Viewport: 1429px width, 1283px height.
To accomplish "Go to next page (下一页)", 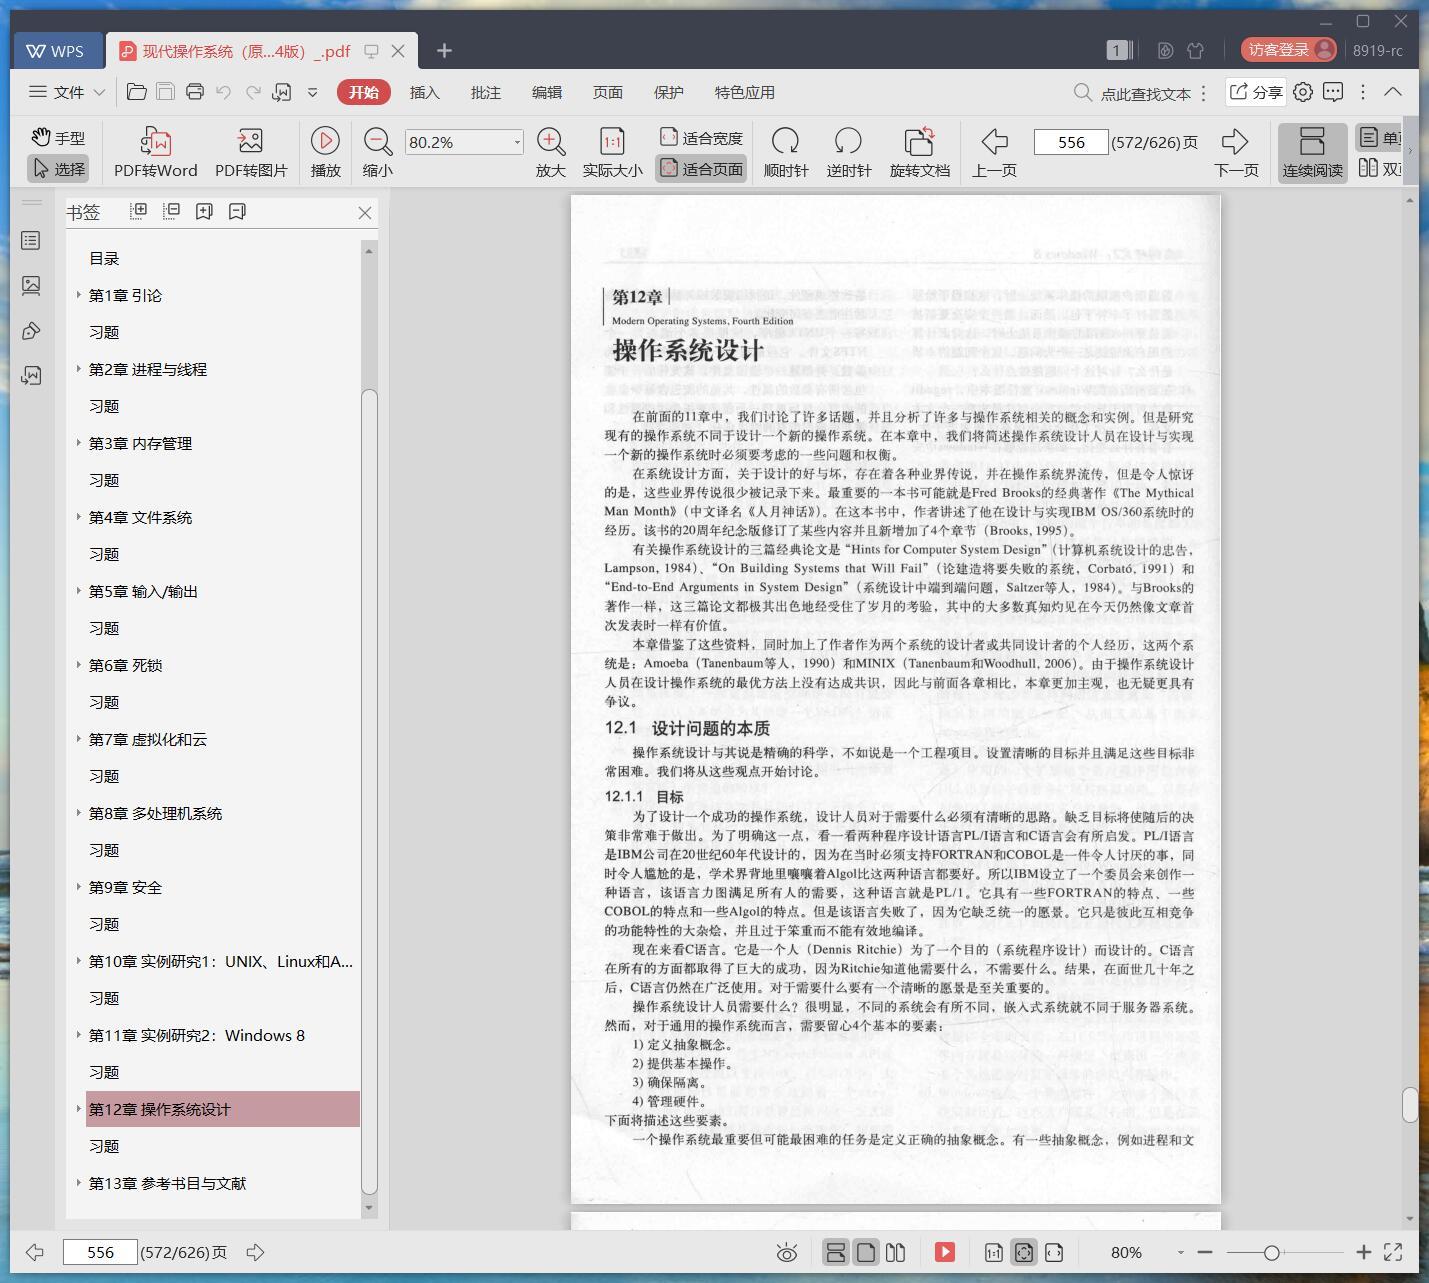I will pos(1236,153).
